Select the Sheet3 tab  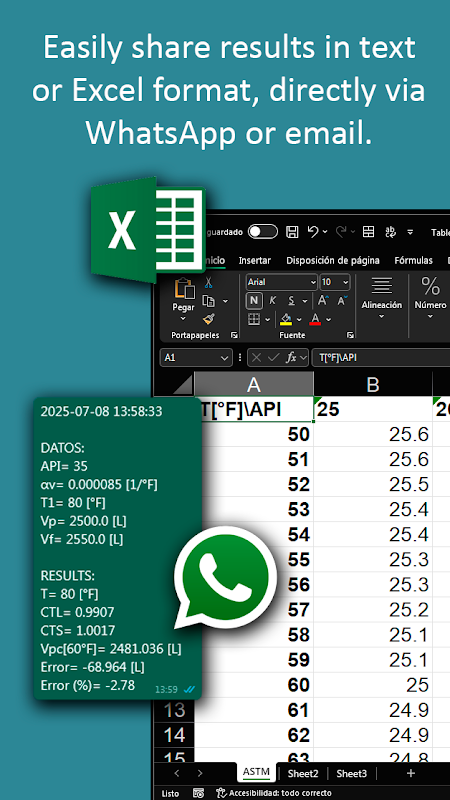(352, 773)
